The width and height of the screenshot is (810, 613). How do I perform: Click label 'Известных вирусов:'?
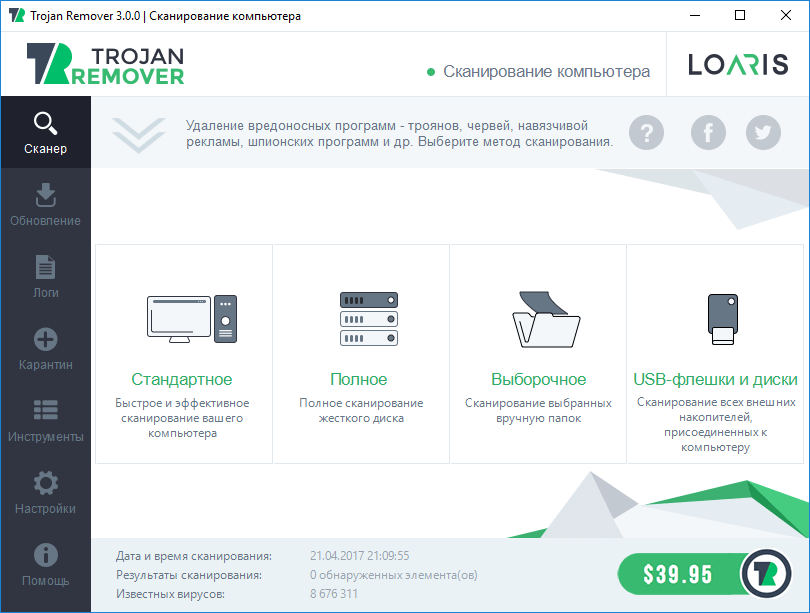click(170, 594)
